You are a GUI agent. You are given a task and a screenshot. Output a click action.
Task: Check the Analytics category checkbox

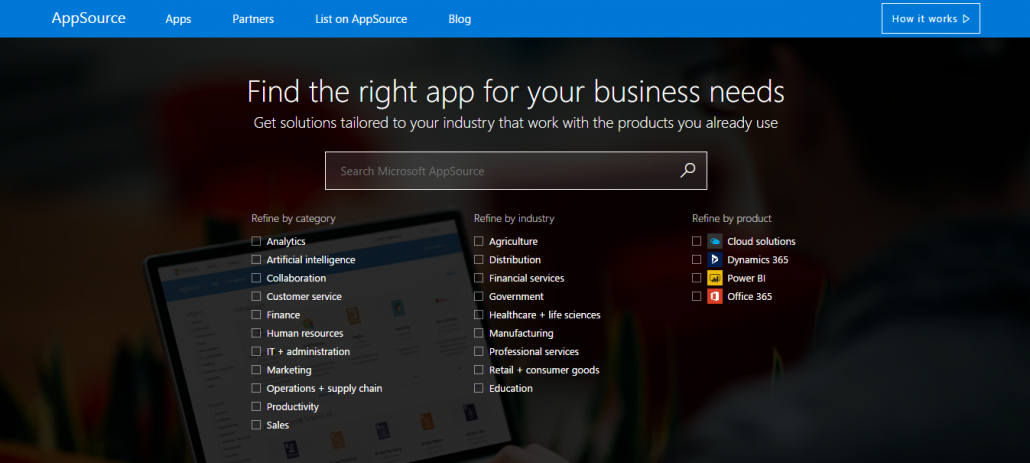coord(256,241)
